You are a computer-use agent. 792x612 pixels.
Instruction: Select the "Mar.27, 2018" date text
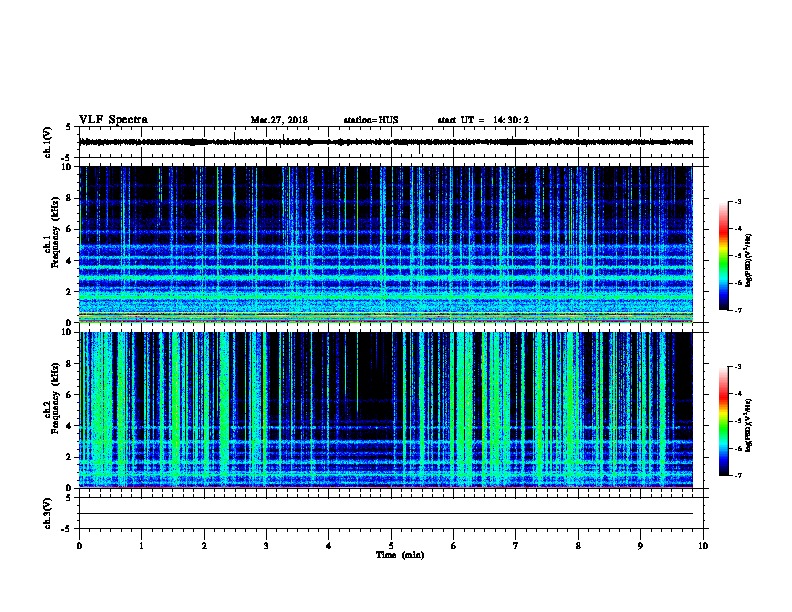(279, 120)
